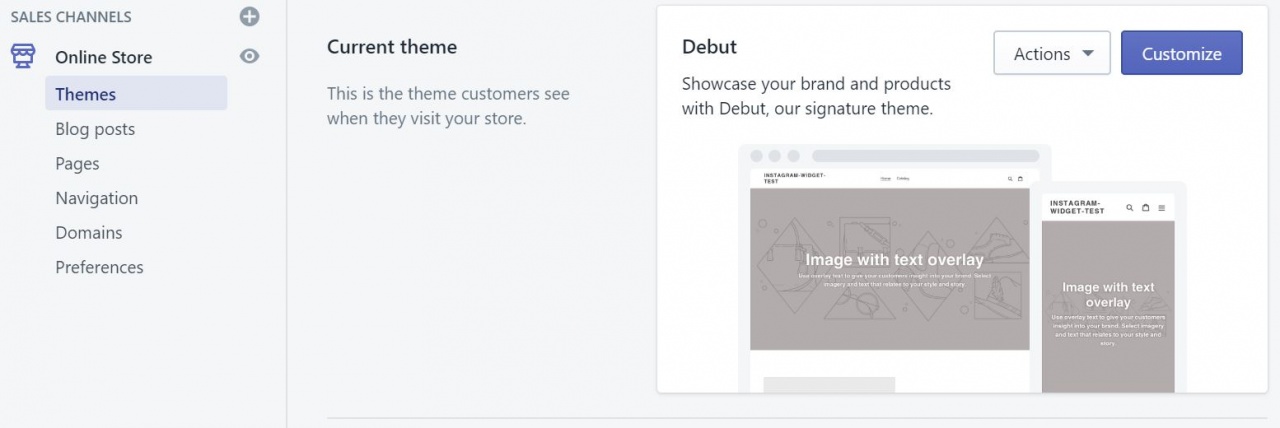Image resolution: width=1280 pixels, height=428 pixels.
Task: Open Domains settings
Action: tap(89, 233)
